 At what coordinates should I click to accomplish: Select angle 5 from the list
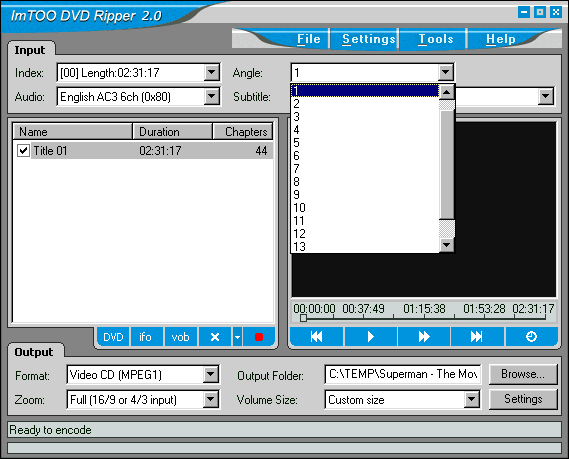click(x=365, y=143)
